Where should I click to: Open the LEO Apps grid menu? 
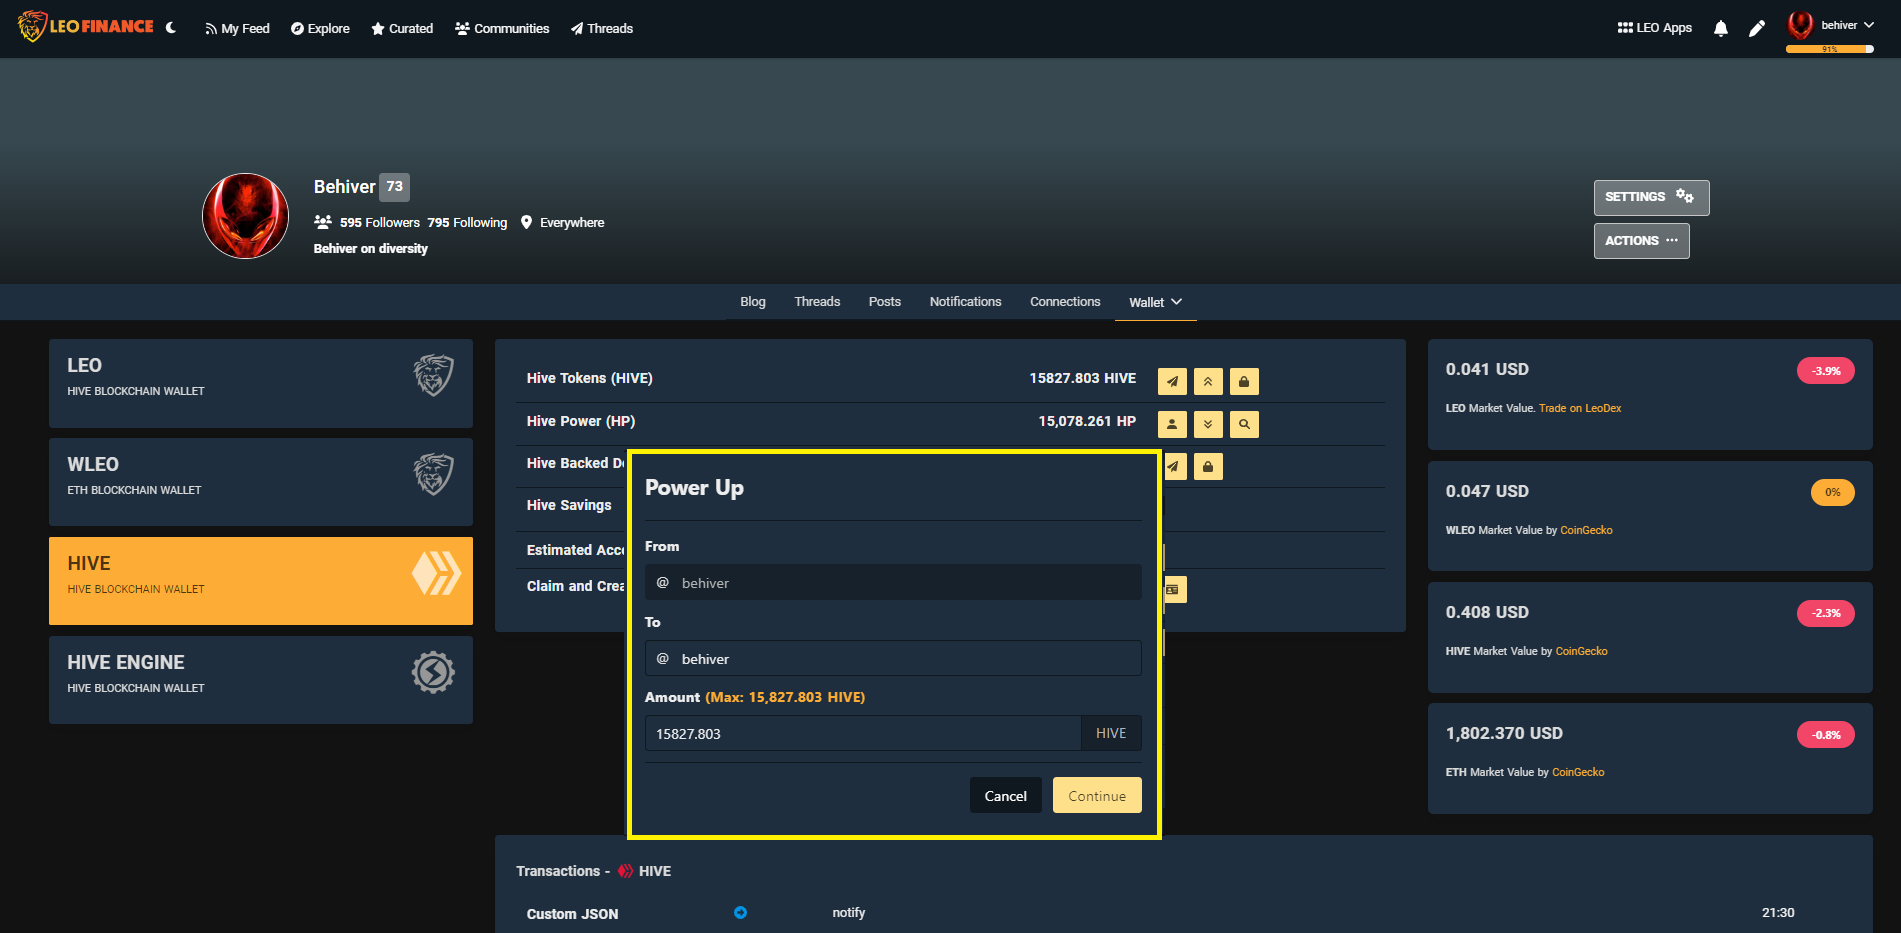tap(1655, 28)
